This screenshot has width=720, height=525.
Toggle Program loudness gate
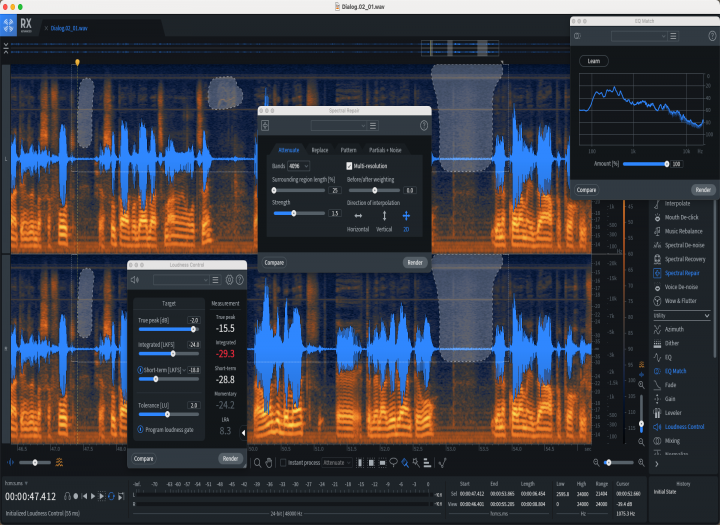pyautogui.click(x=140, y=429)
